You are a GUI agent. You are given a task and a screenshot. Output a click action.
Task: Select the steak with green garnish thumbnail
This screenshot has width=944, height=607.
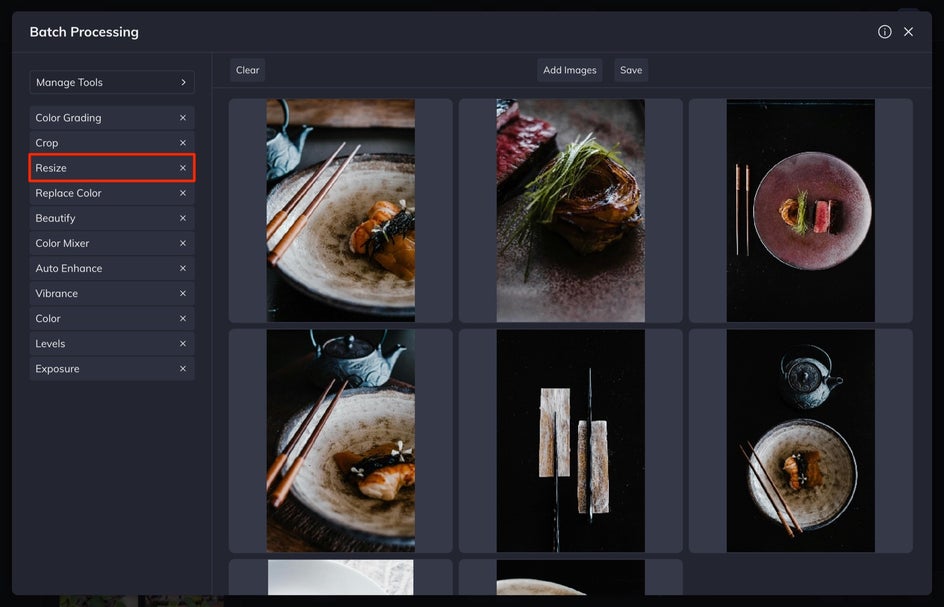click(571, 210)
